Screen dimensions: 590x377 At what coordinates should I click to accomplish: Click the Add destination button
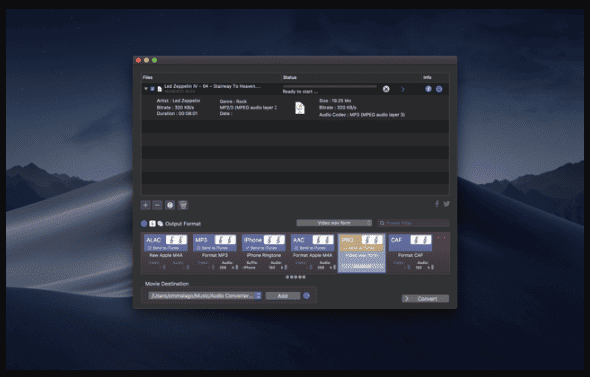click(x=283, y=296)
